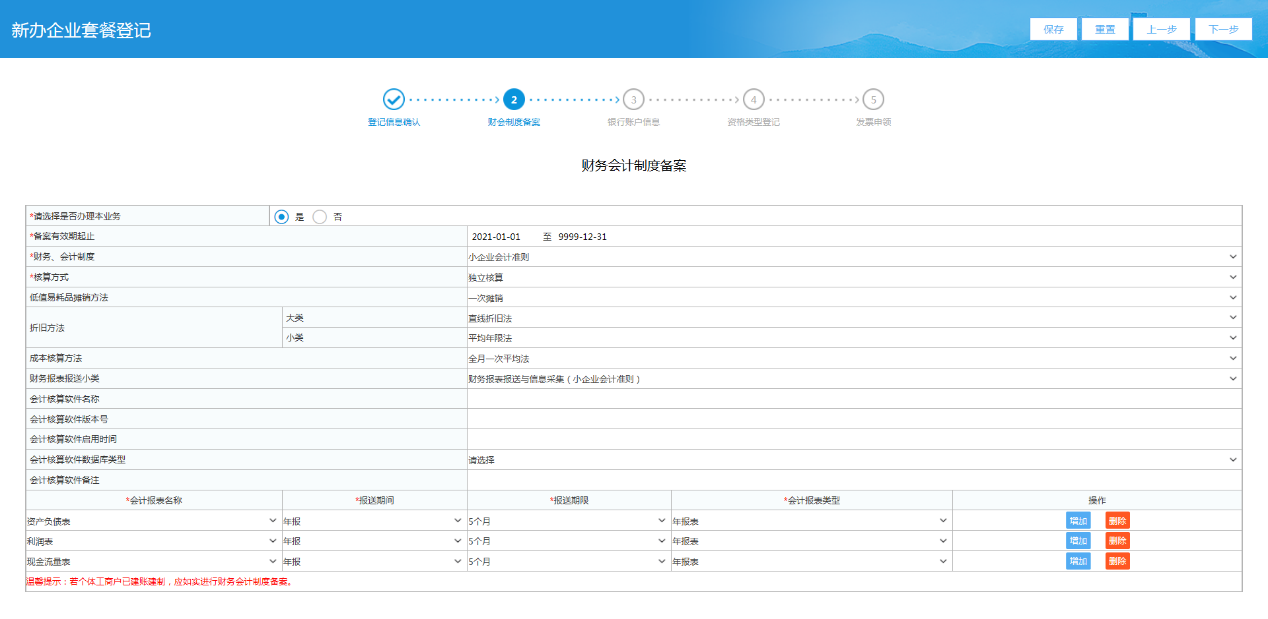Click the completed step 1 checkmark icon
The height and width of the screenshot is (619, 1268).
tap(393, 99)
